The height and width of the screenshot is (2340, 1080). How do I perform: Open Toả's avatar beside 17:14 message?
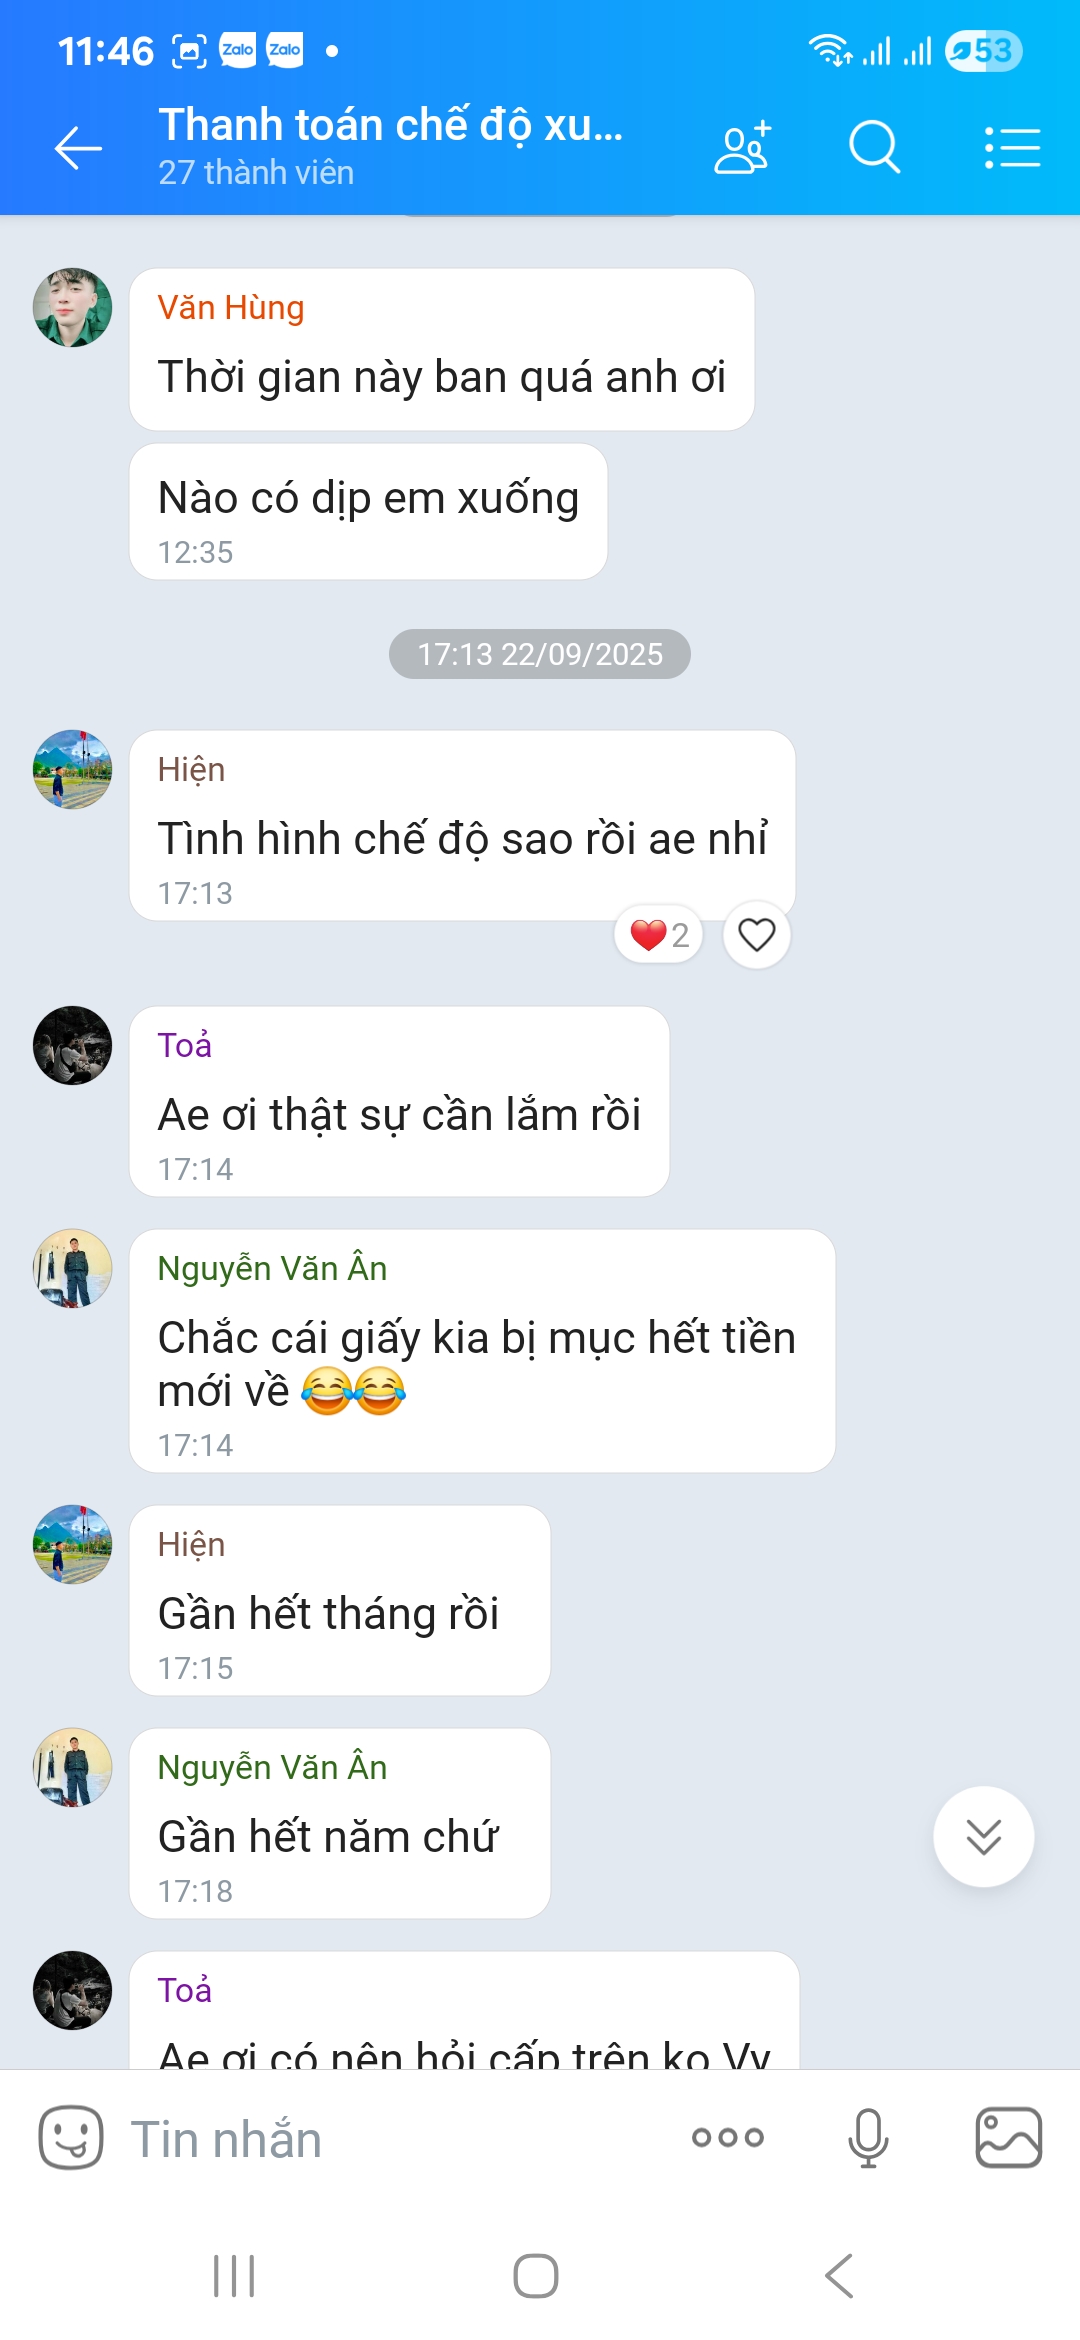click(x=73, y=1045)
